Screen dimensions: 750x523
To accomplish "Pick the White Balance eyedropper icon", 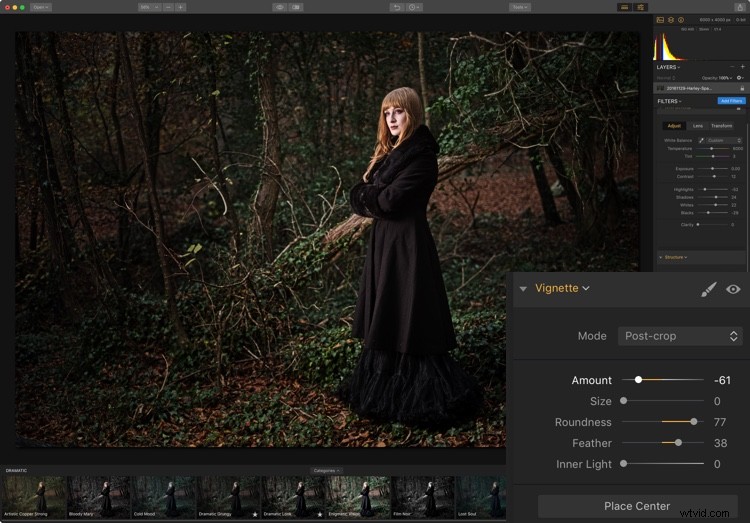I will 701,140.
